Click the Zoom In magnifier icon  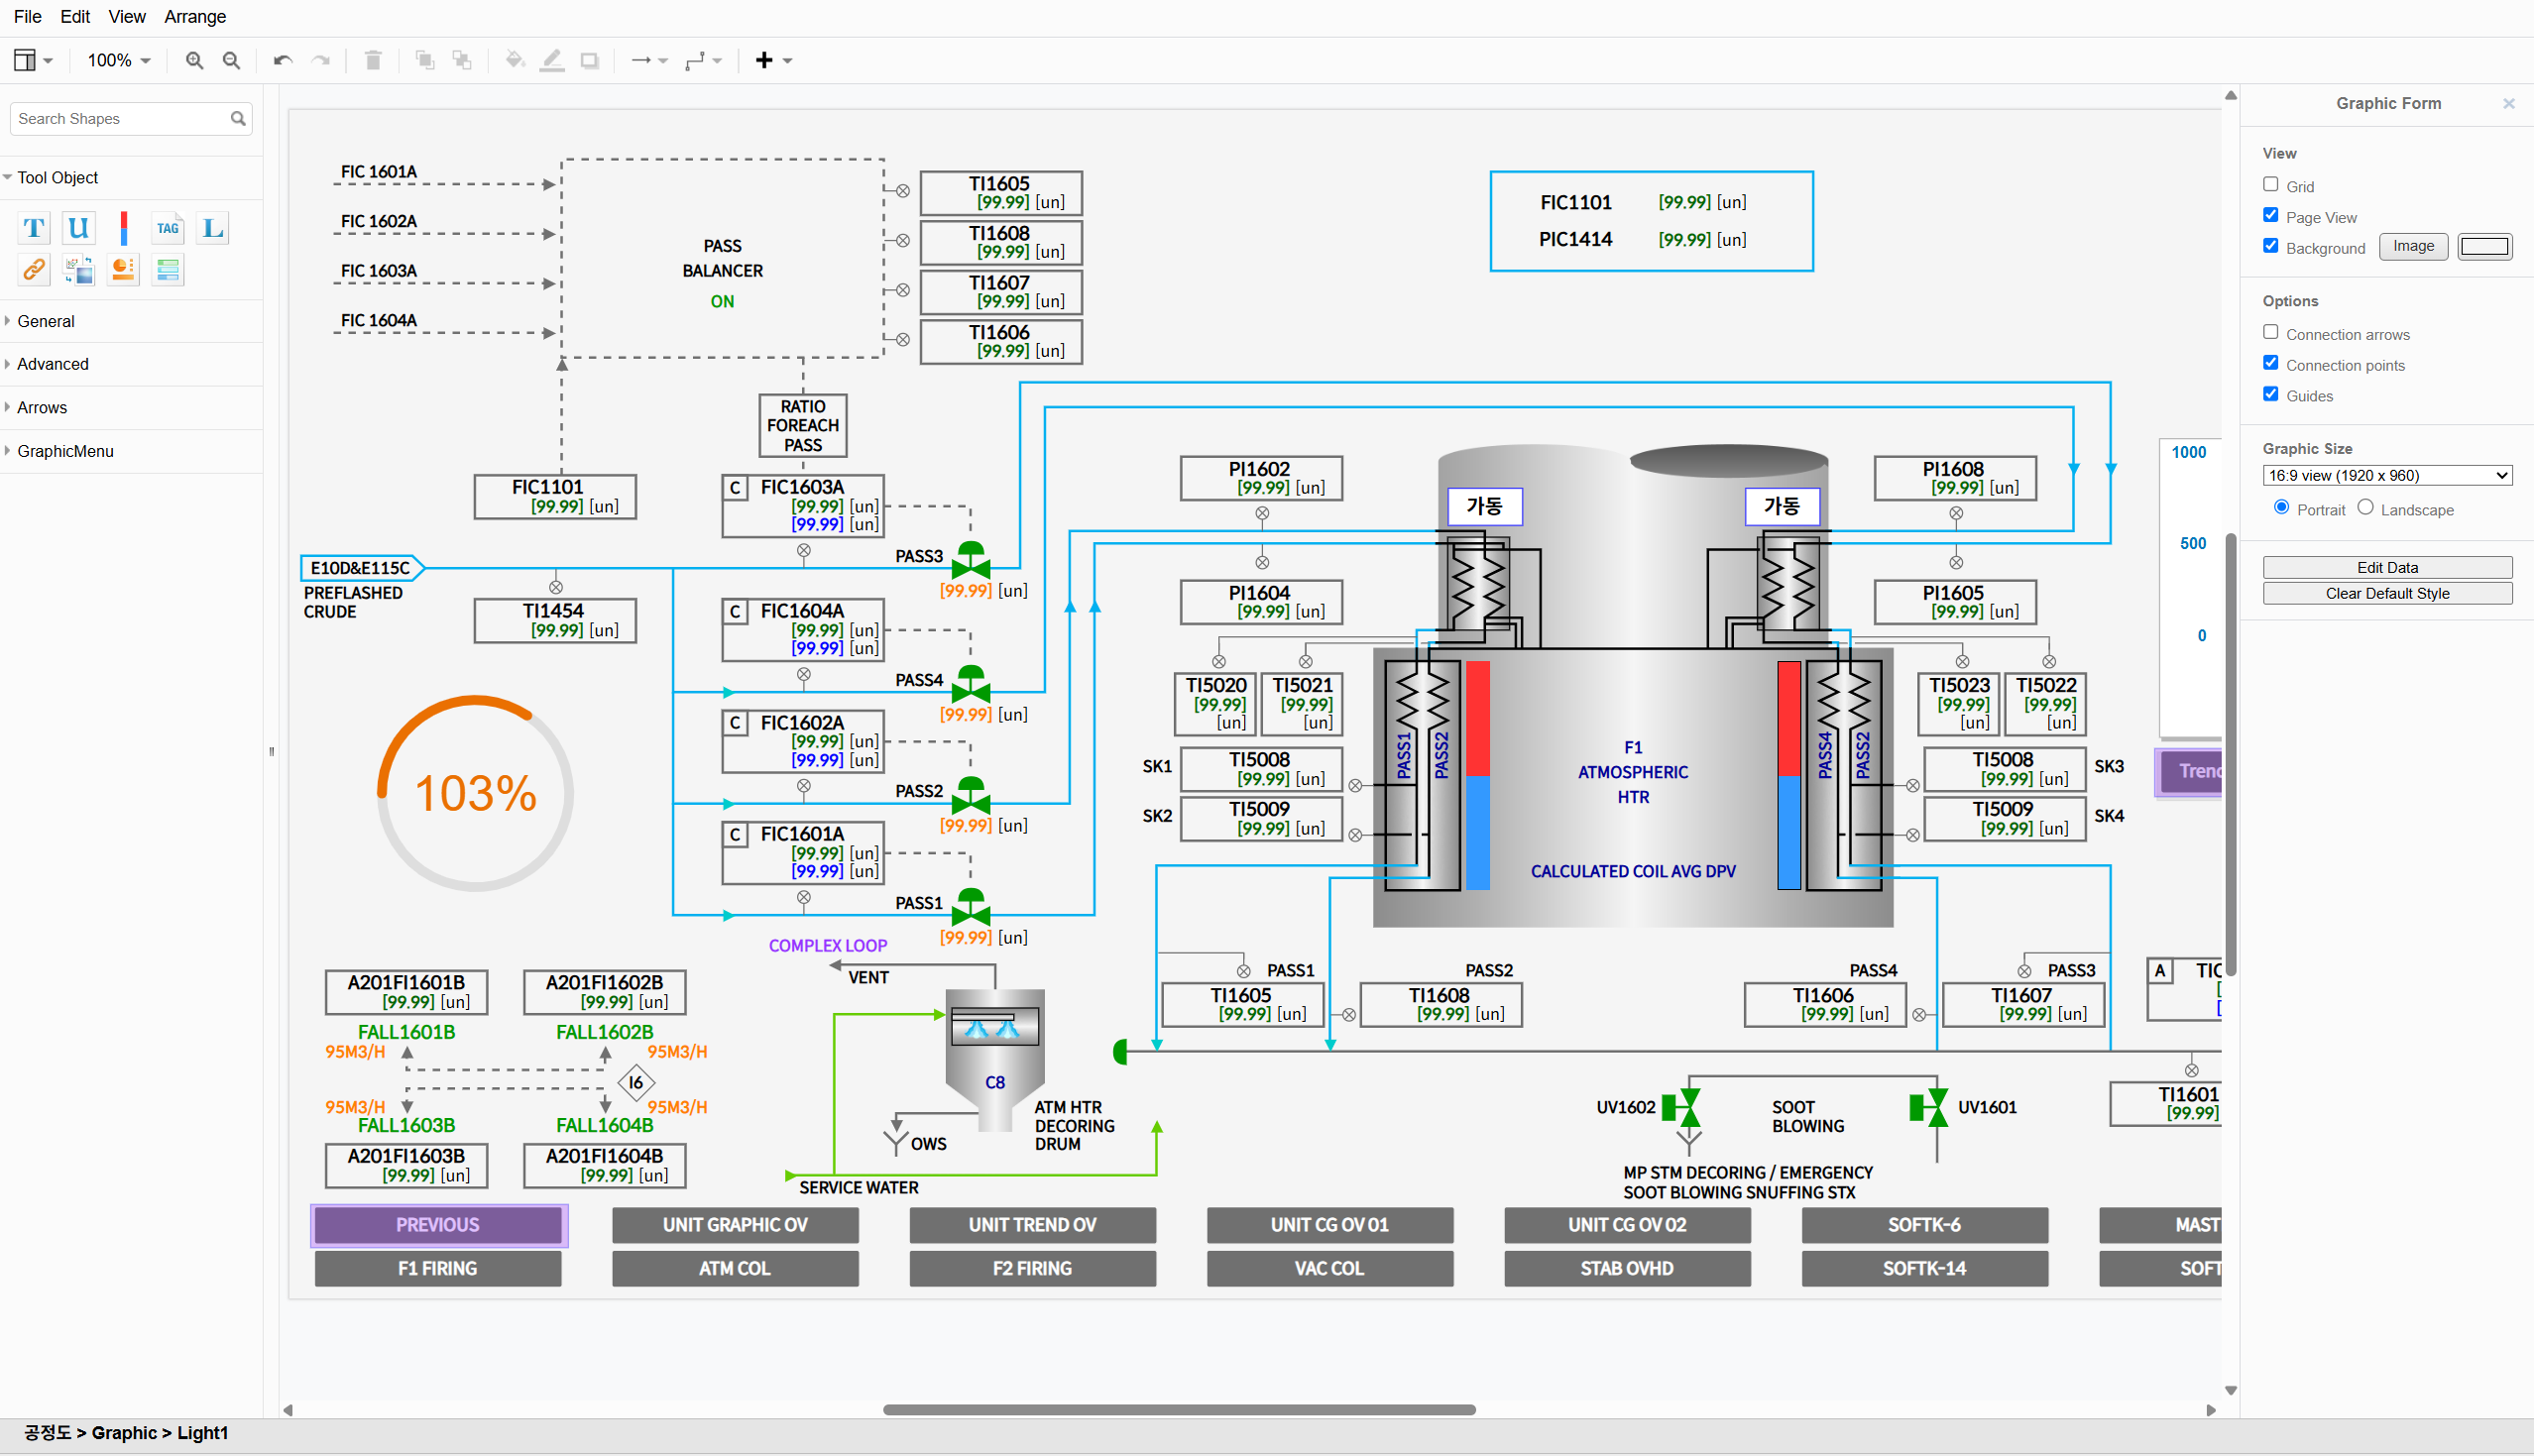tap(194, 61)
